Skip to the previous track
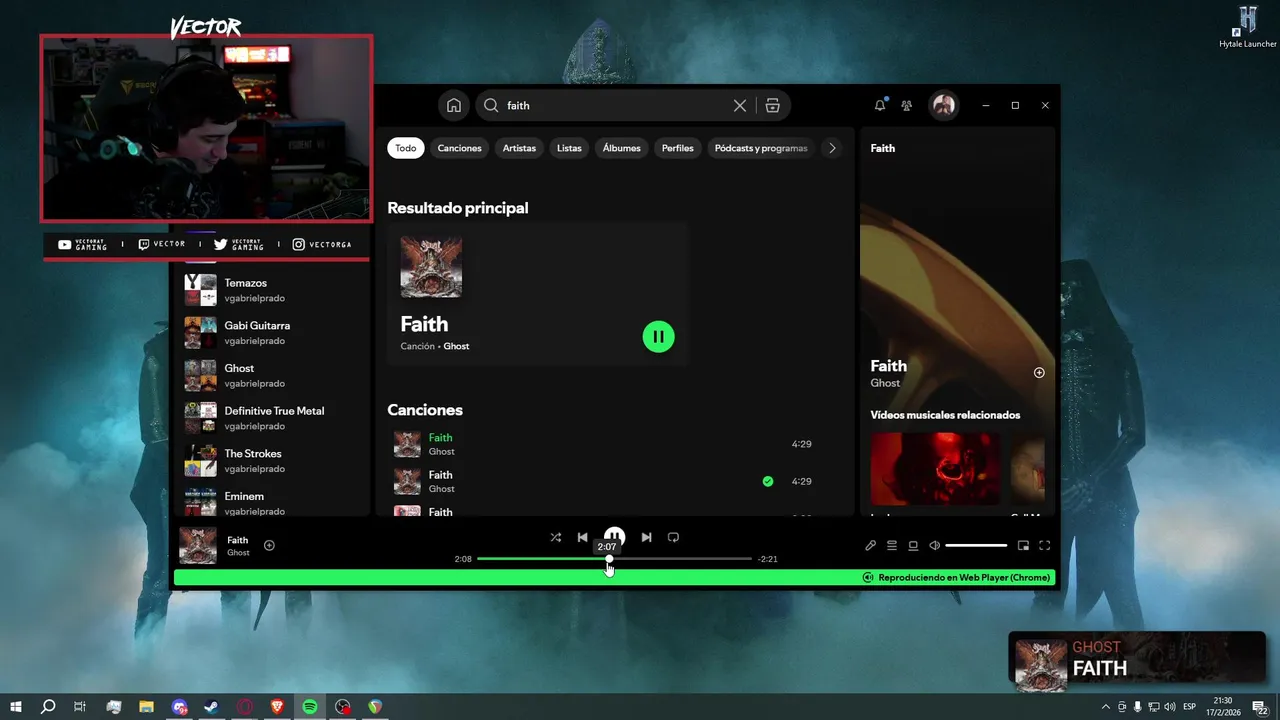 (x=582, y=537)
